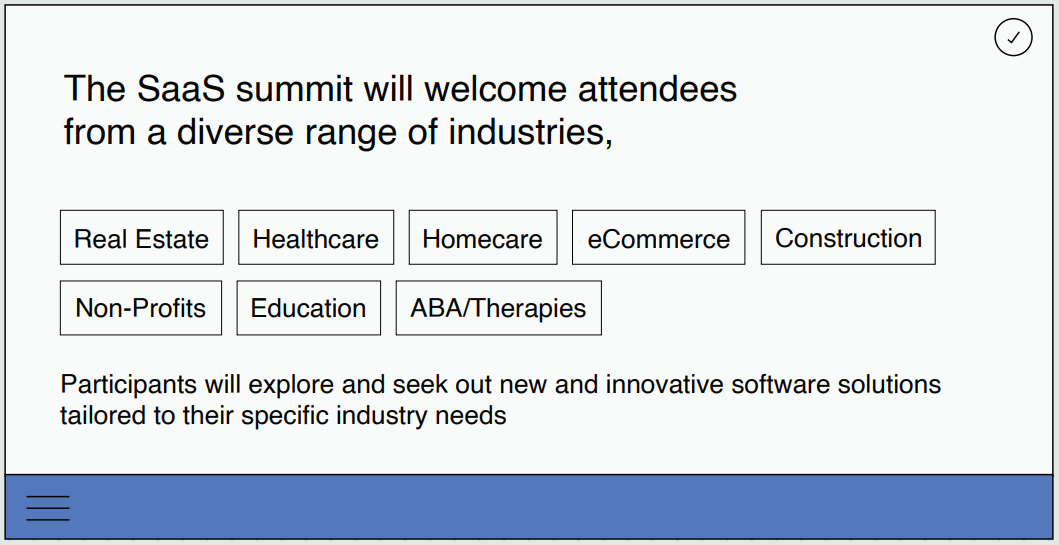Choose the Non-Profits tag
1059x545 pixels.
point(140,308)
